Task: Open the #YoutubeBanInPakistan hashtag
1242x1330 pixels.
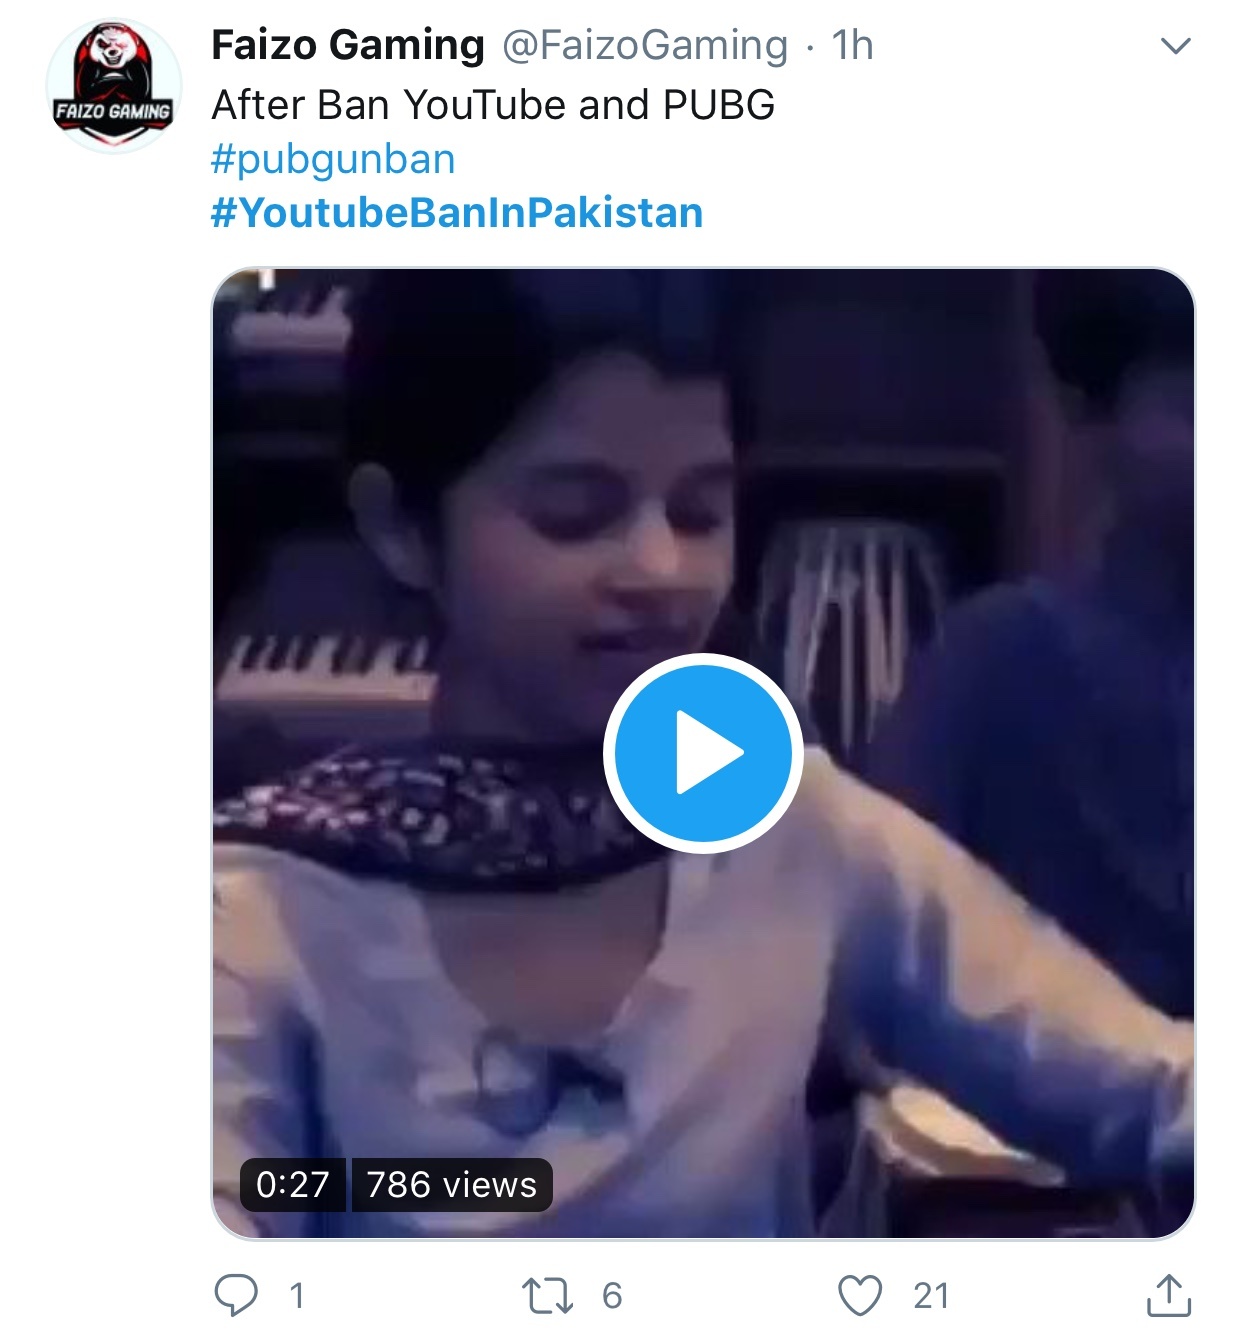Action: click(457, 213)
